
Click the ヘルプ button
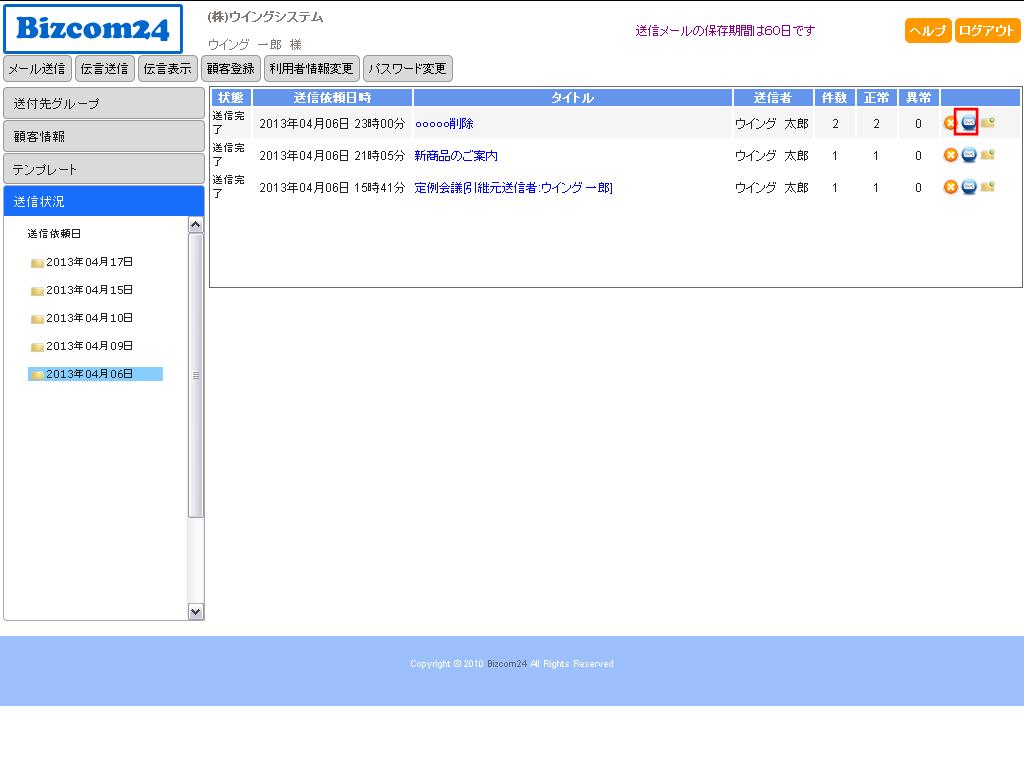click(x=927, y=31)
